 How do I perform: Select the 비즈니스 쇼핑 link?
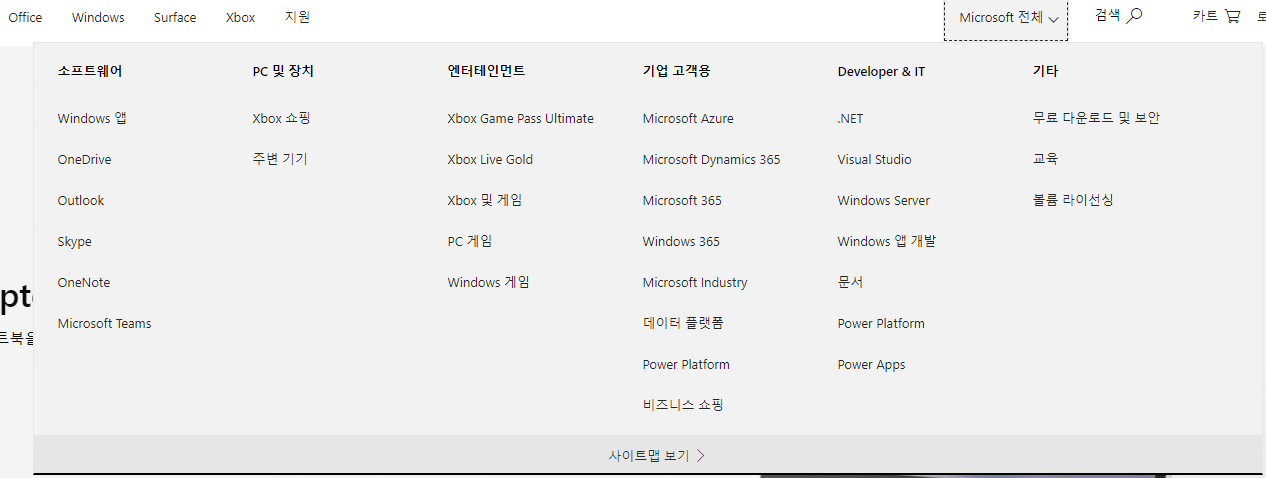pyautogui.click(x=683, y=405)
